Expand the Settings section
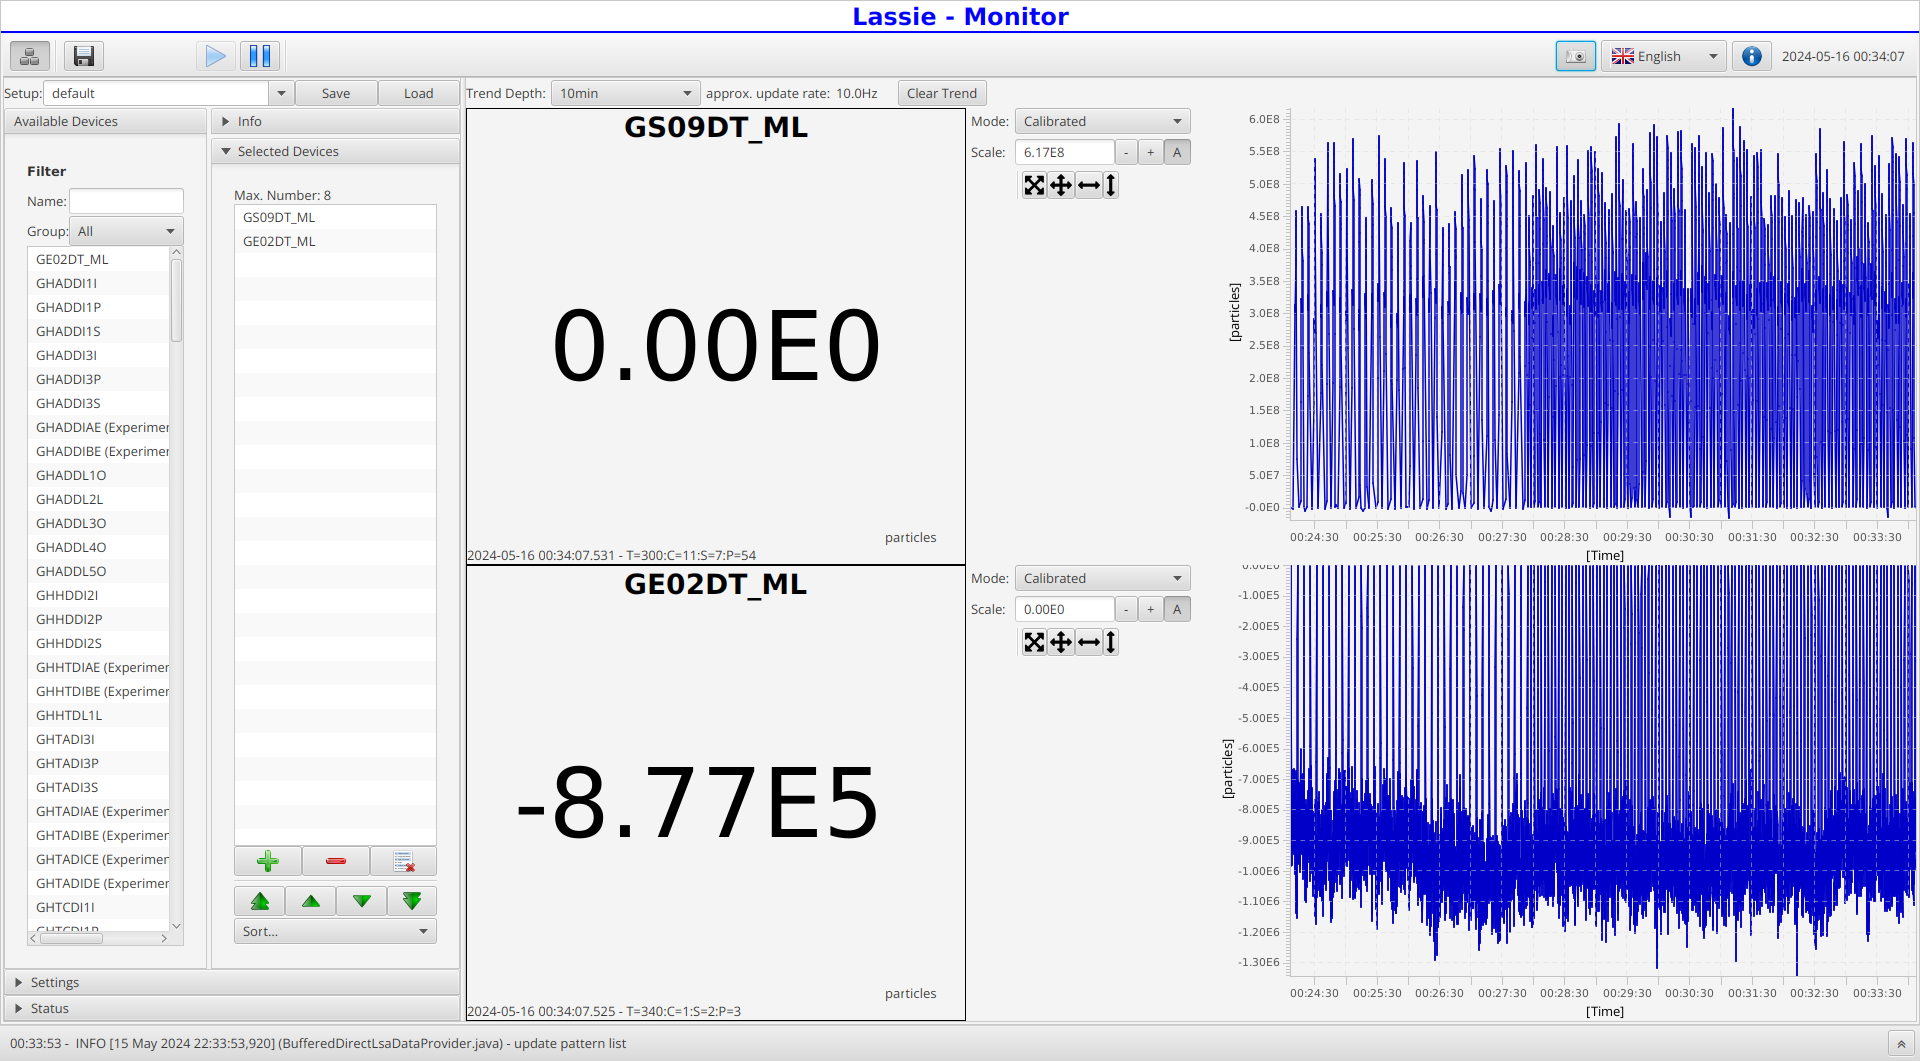The width and height of the screenshot is (1920, 1061). [x=232, y=982]
